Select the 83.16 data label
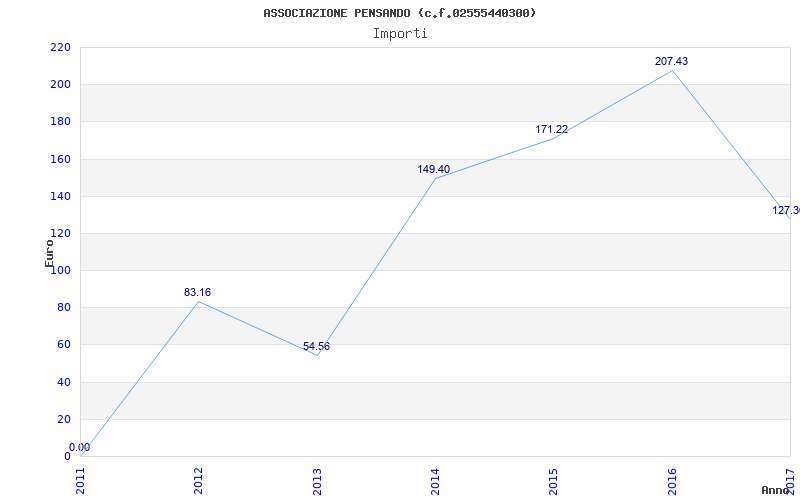This screenshot has width=800, height=500. [197, 292]
